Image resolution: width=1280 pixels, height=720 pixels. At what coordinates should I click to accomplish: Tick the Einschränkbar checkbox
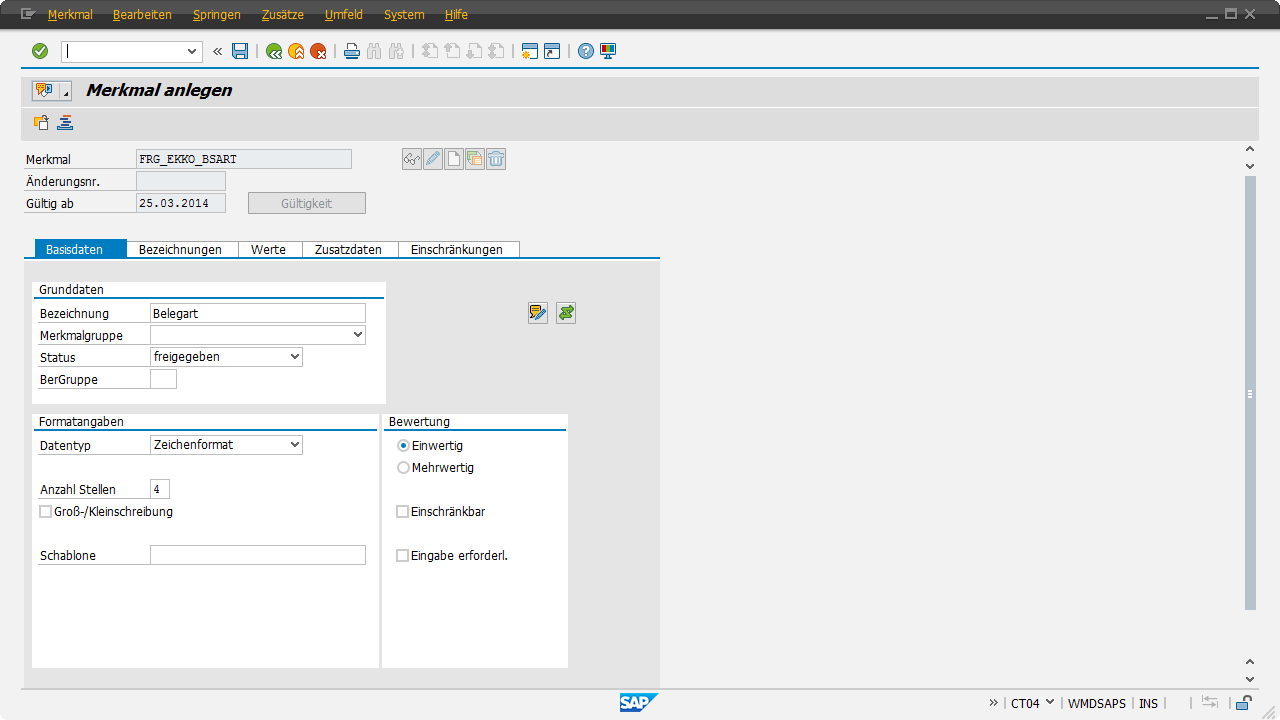pyautogui.click(x=403, y=512)
